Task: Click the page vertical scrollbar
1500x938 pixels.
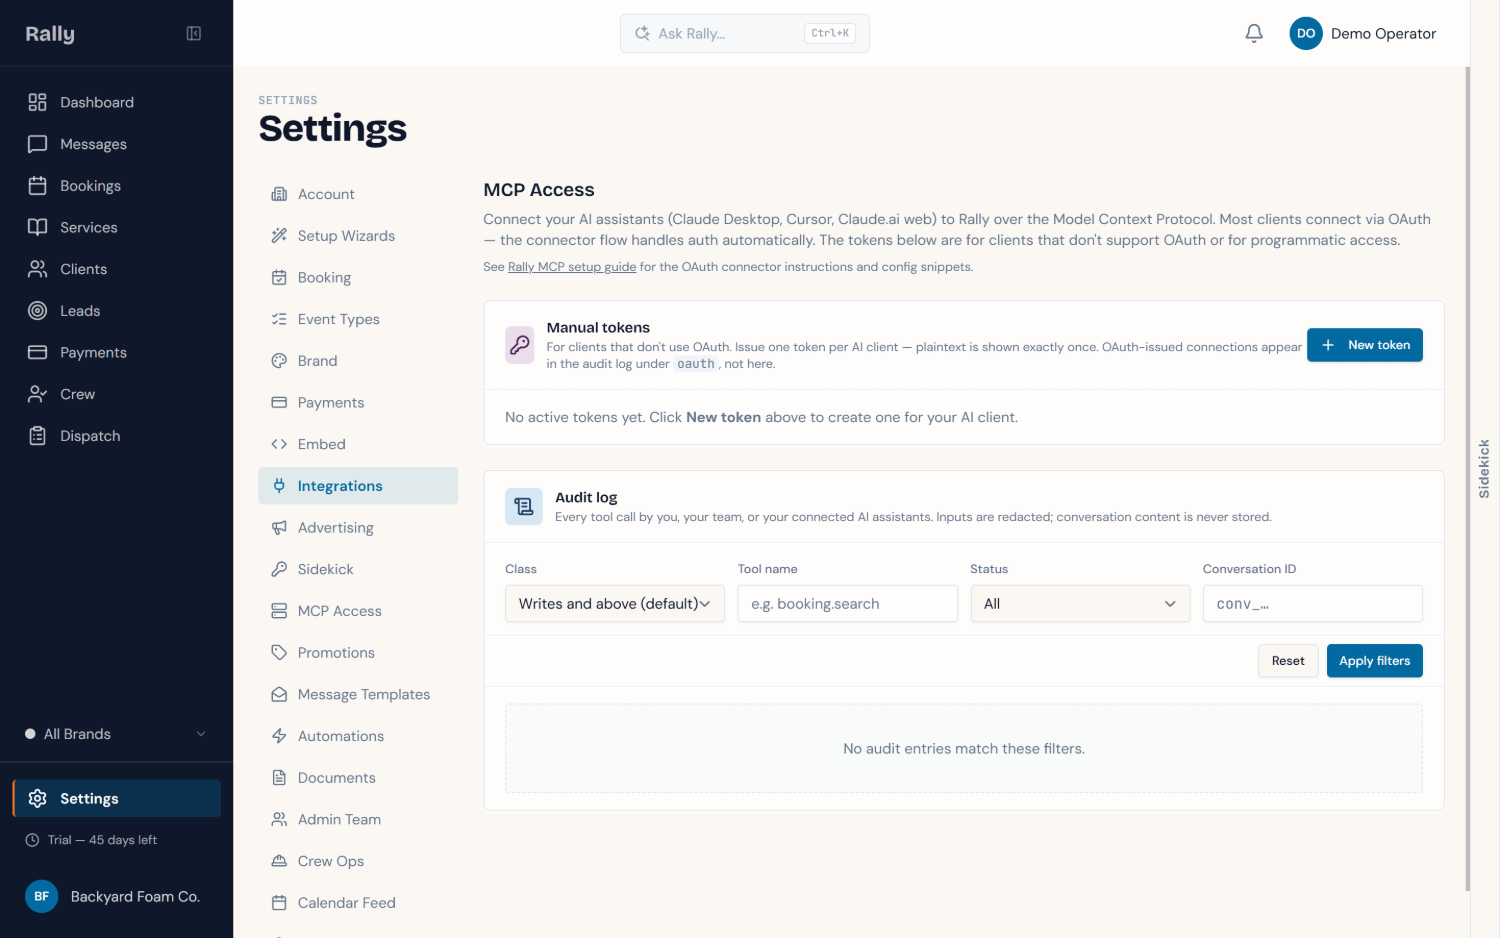Action: (1467, 478)
